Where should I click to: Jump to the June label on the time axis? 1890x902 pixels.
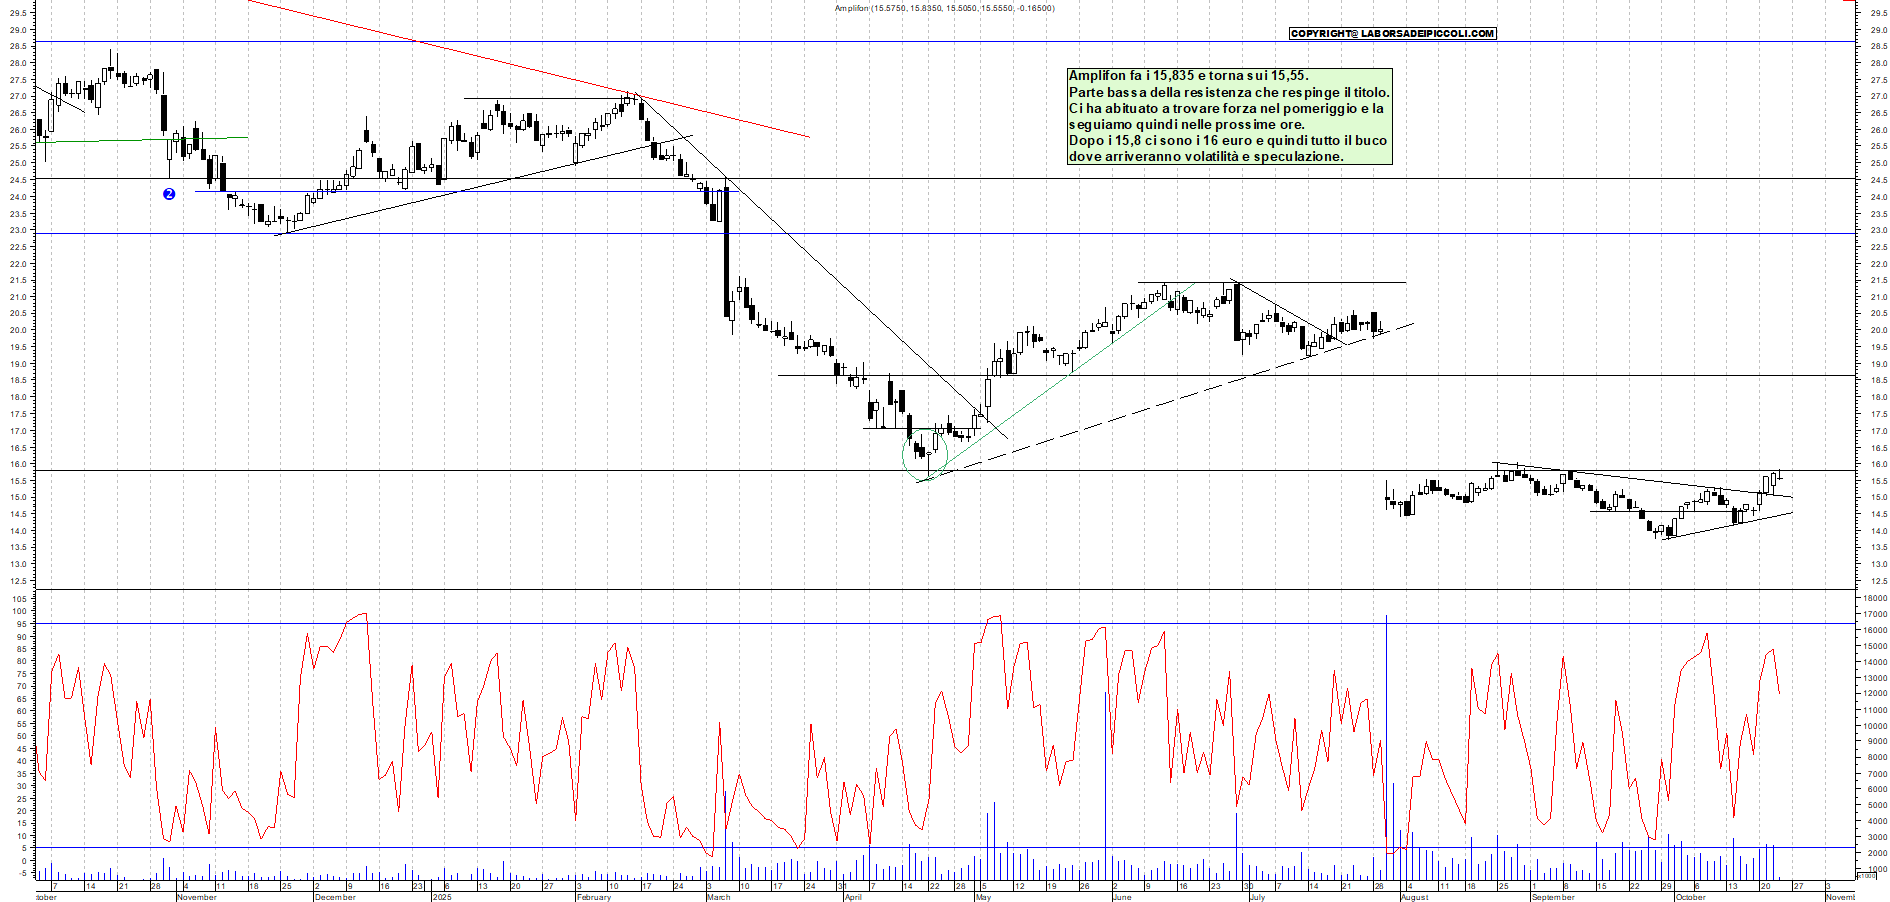pyautogui.click(x=1122, y=897)
